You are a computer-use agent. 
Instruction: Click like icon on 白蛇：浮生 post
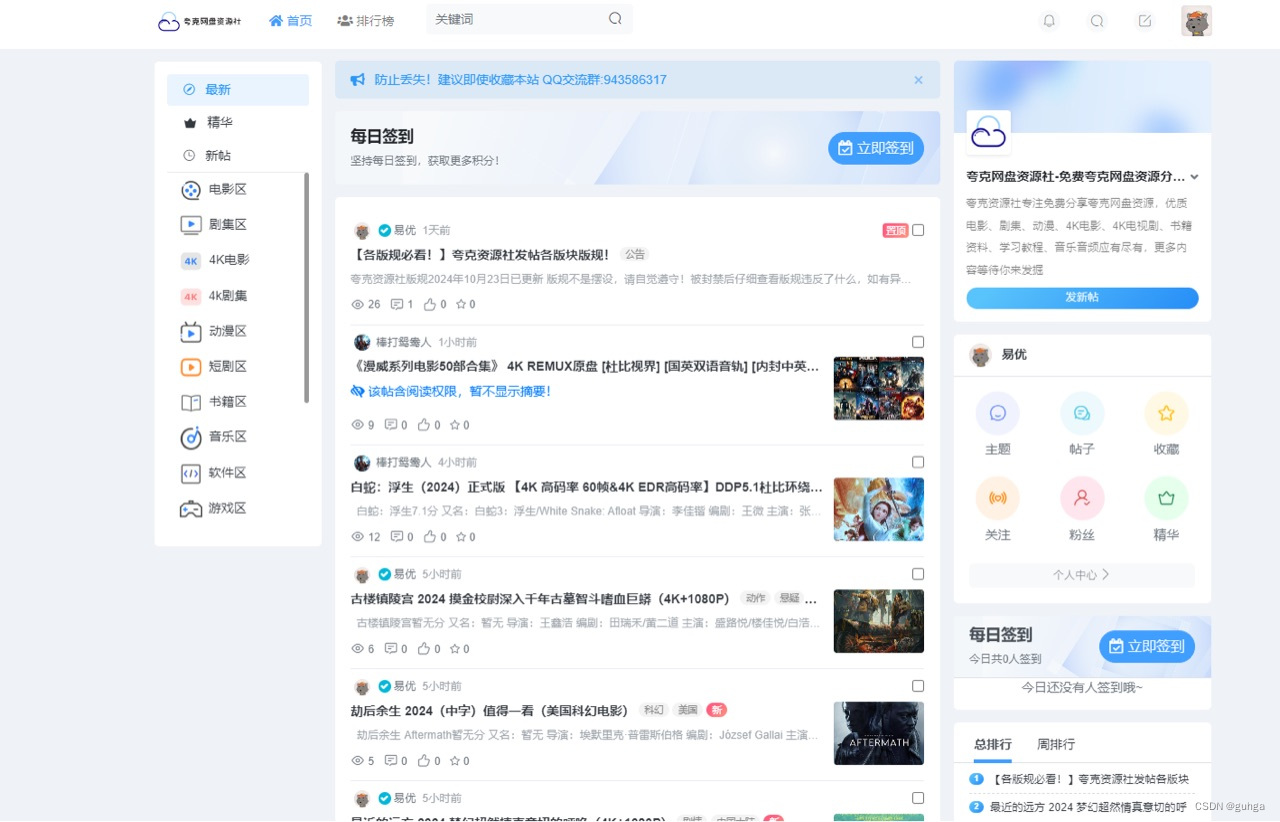click(x=430, y=537)
